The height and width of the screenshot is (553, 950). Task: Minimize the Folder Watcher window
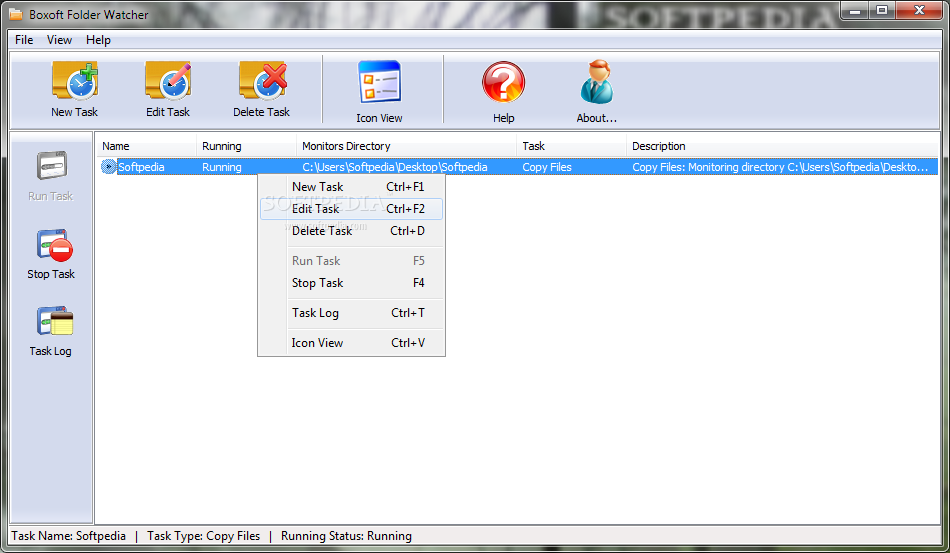click(x=855, y=11)
